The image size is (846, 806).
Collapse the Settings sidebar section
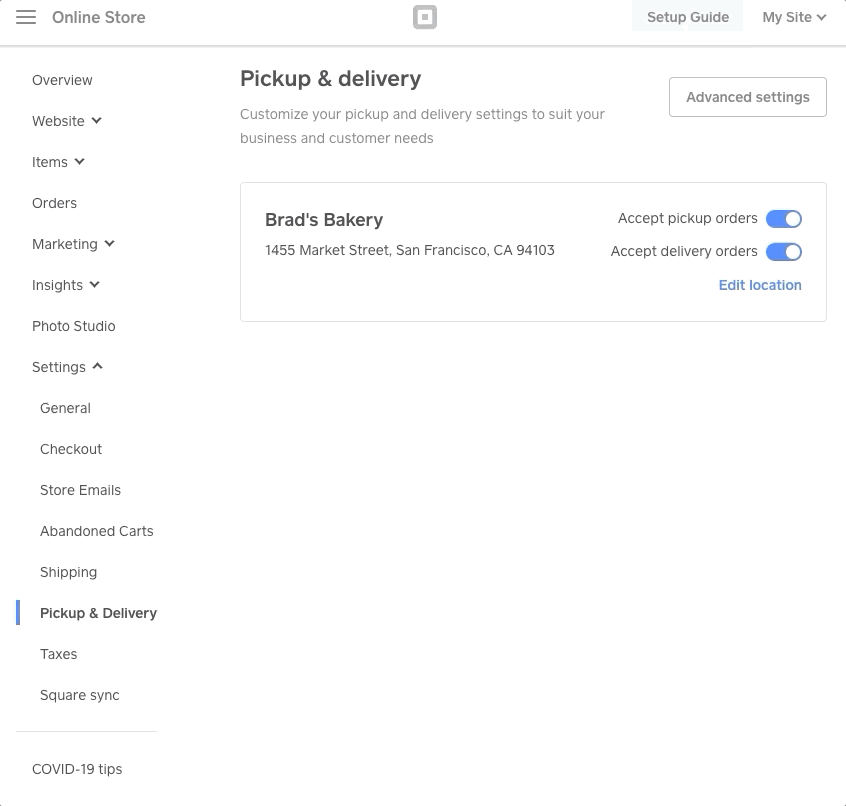coord(67,367)
